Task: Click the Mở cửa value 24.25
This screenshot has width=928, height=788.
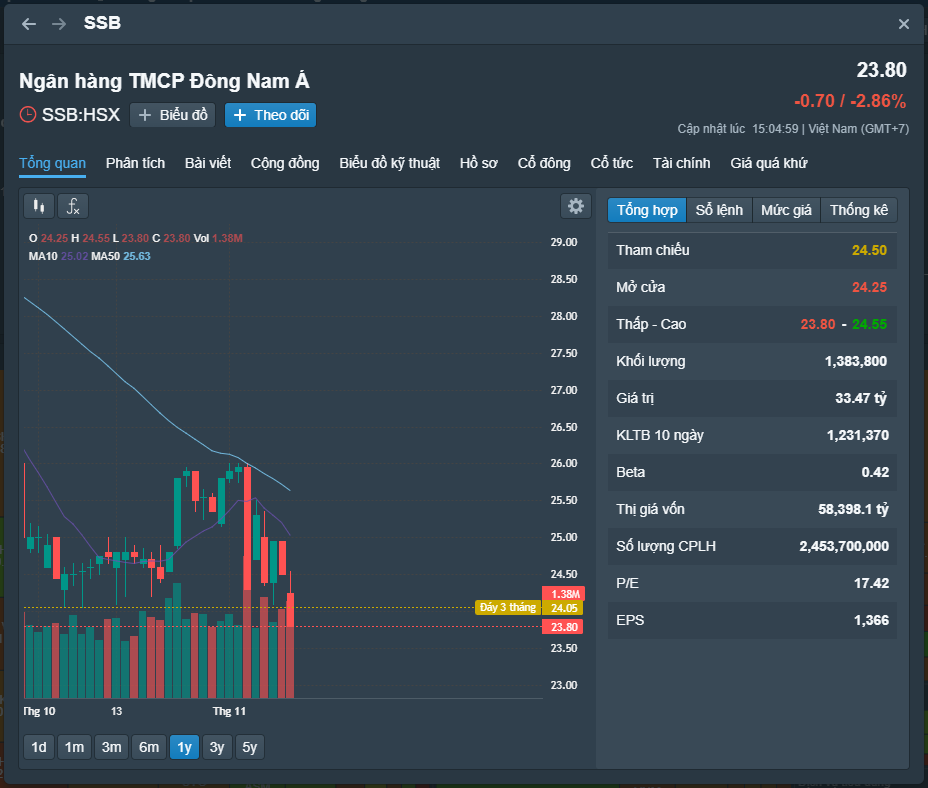Action: pos(869,288)
